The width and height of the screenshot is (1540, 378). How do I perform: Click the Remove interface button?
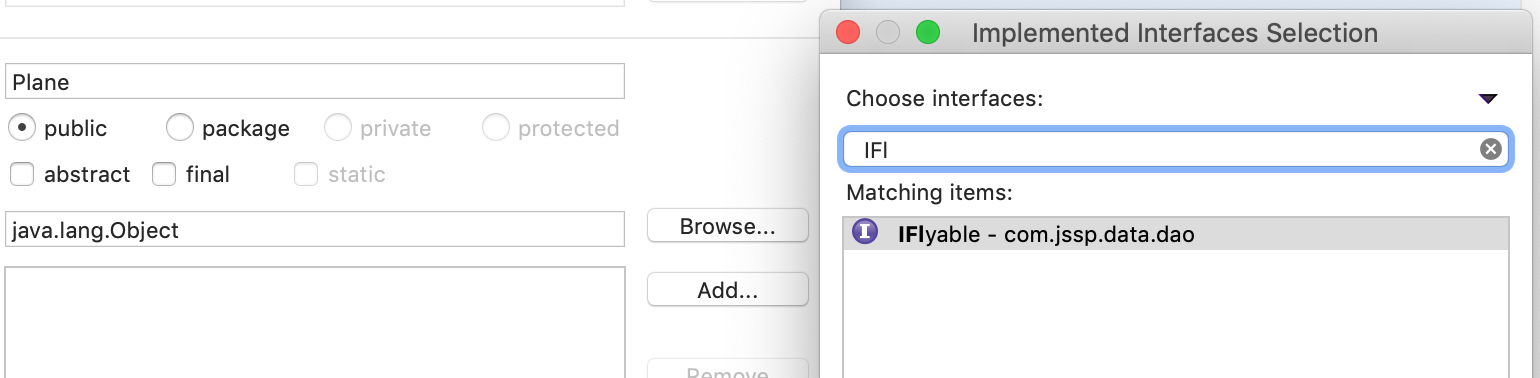point(728,369)
